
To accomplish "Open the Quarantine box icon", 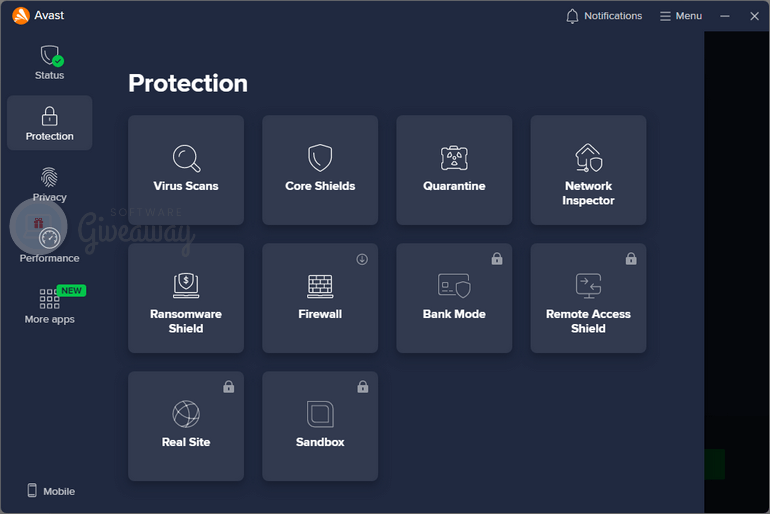I will [x=454, y=158].
